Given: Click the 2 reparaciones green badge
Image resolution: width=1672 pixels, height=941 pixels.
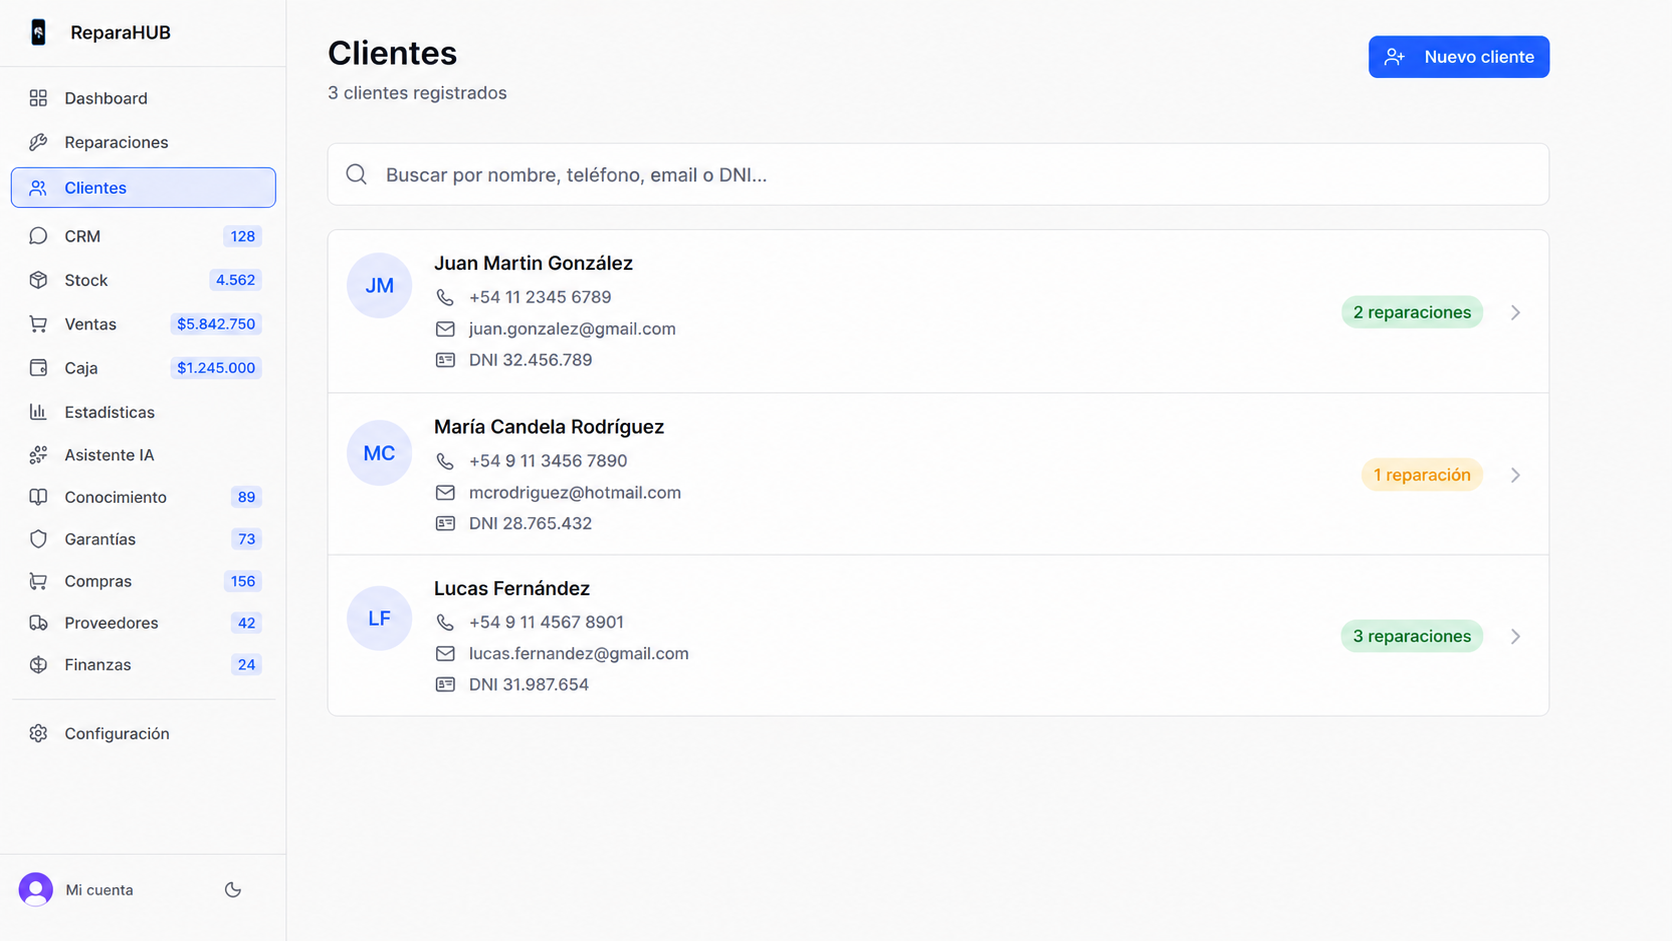Looking at the screenshot, I should (x=1411, y=312).
